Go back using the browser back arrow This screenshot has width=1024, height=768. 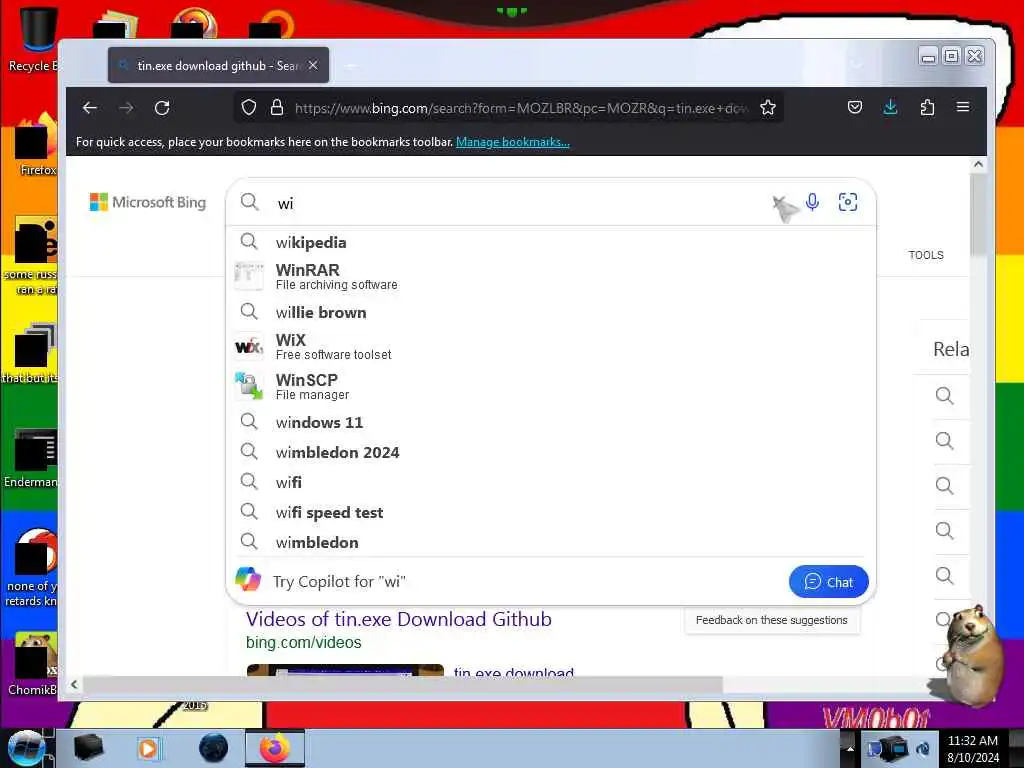pyautogui.click(x=90, y=108)
